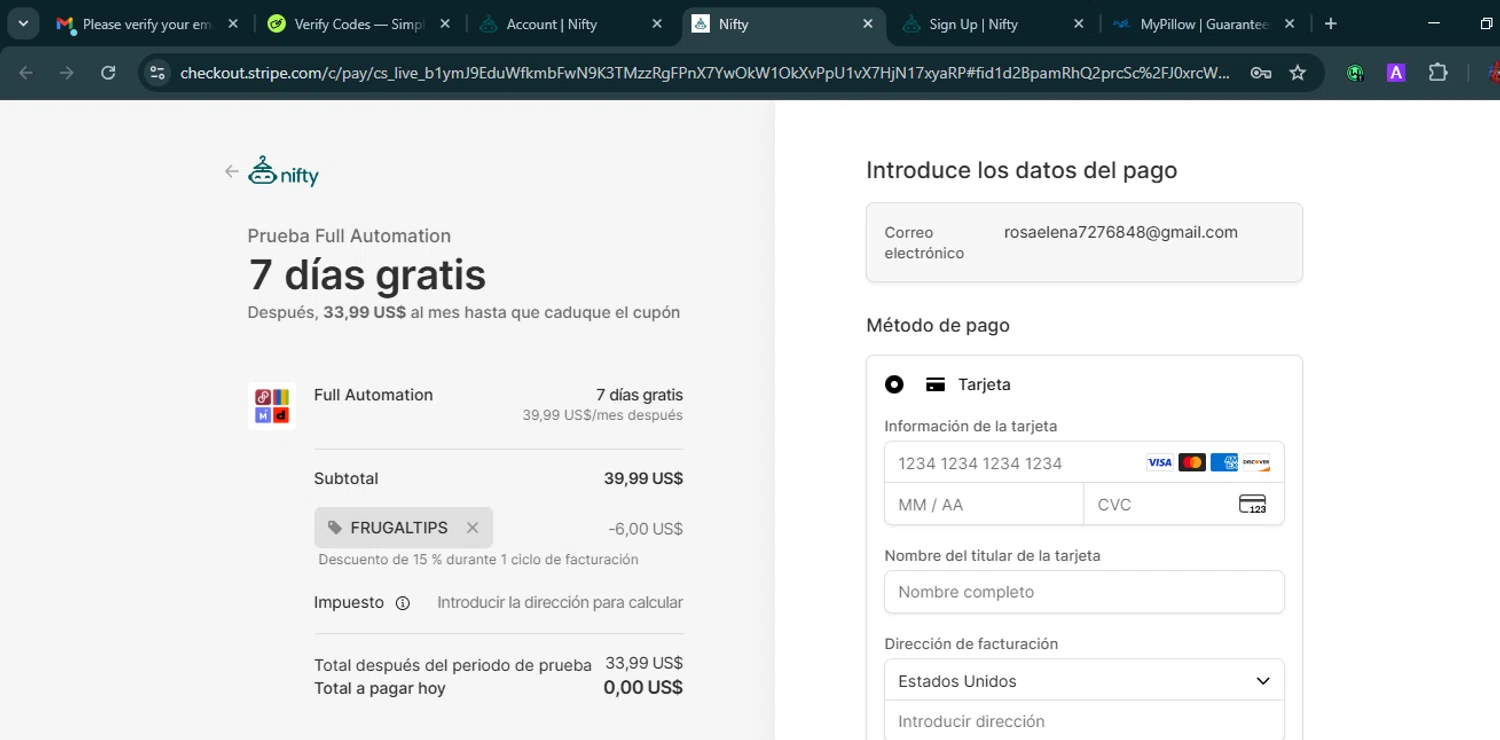Click the American Express brand icon
The image size is (1500, 740).
tap(1224, 463)
